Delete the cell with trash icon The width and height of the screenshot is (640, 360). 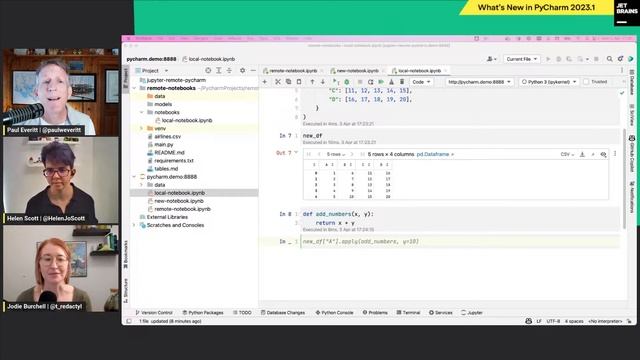point(402,82)
